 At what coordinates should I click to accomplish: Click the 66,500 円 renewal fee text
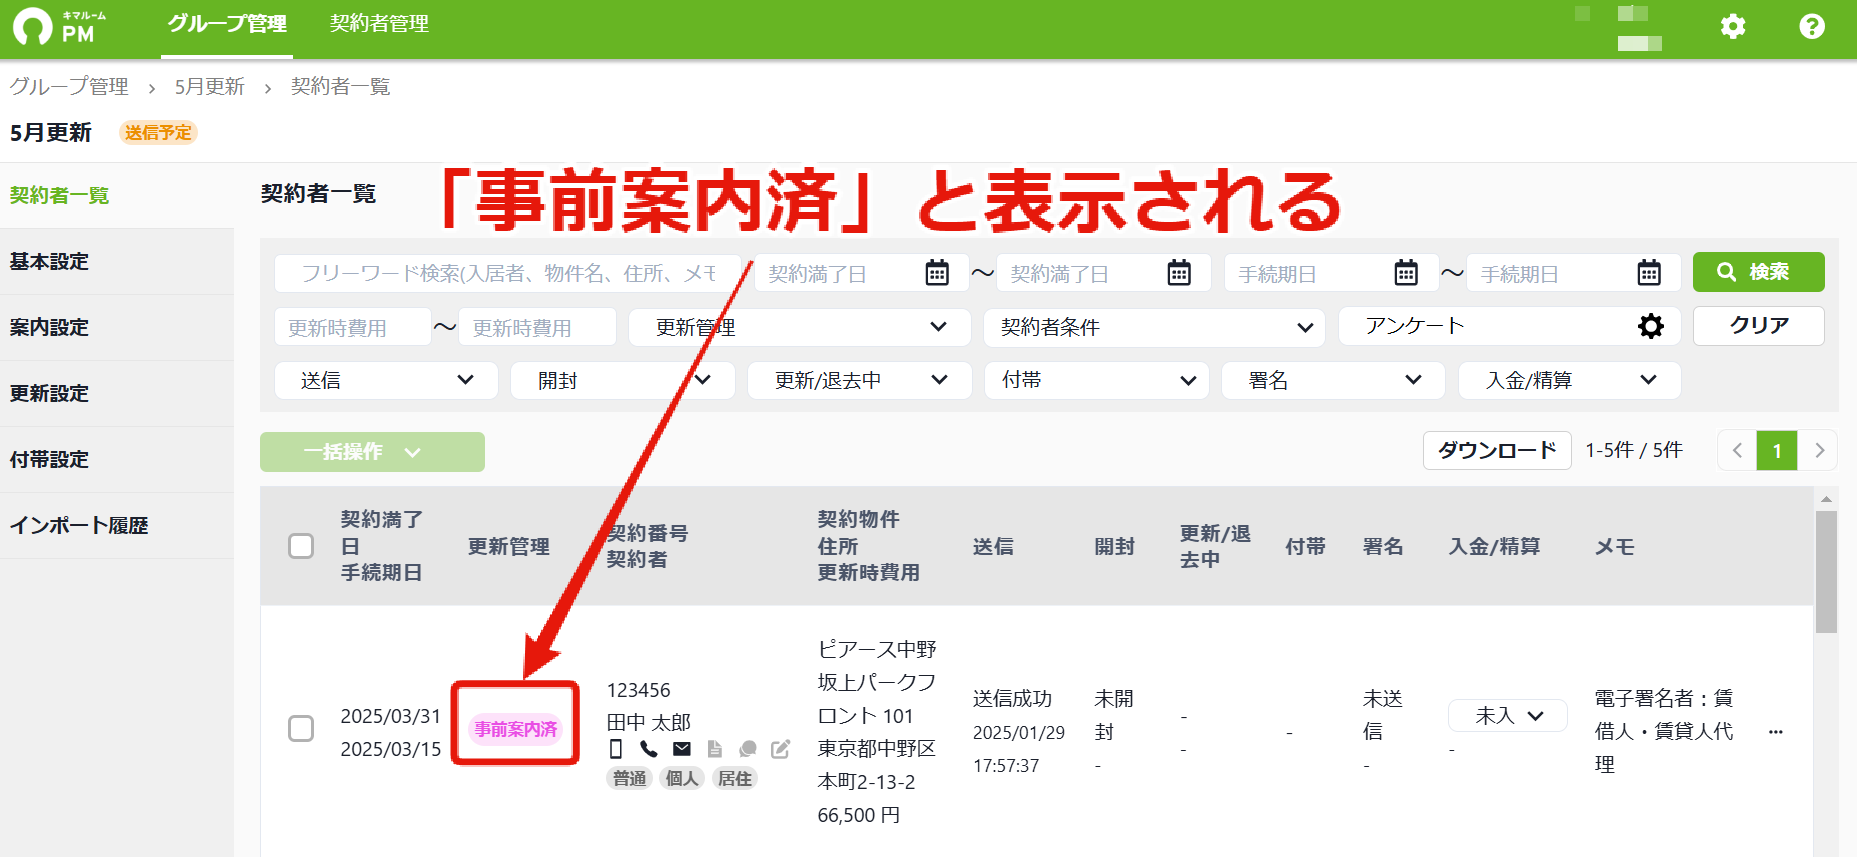click(x=859, y=815)
